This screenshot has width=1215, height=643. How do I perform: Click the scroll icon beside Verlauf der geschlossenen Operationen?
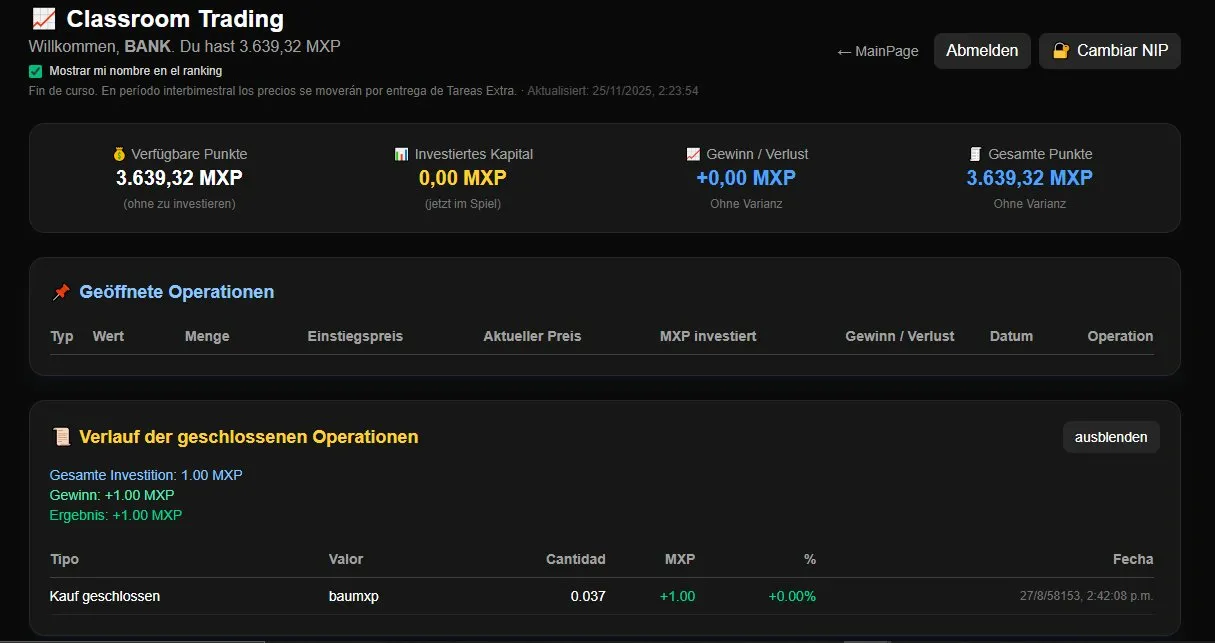click(x=61, y=437)
